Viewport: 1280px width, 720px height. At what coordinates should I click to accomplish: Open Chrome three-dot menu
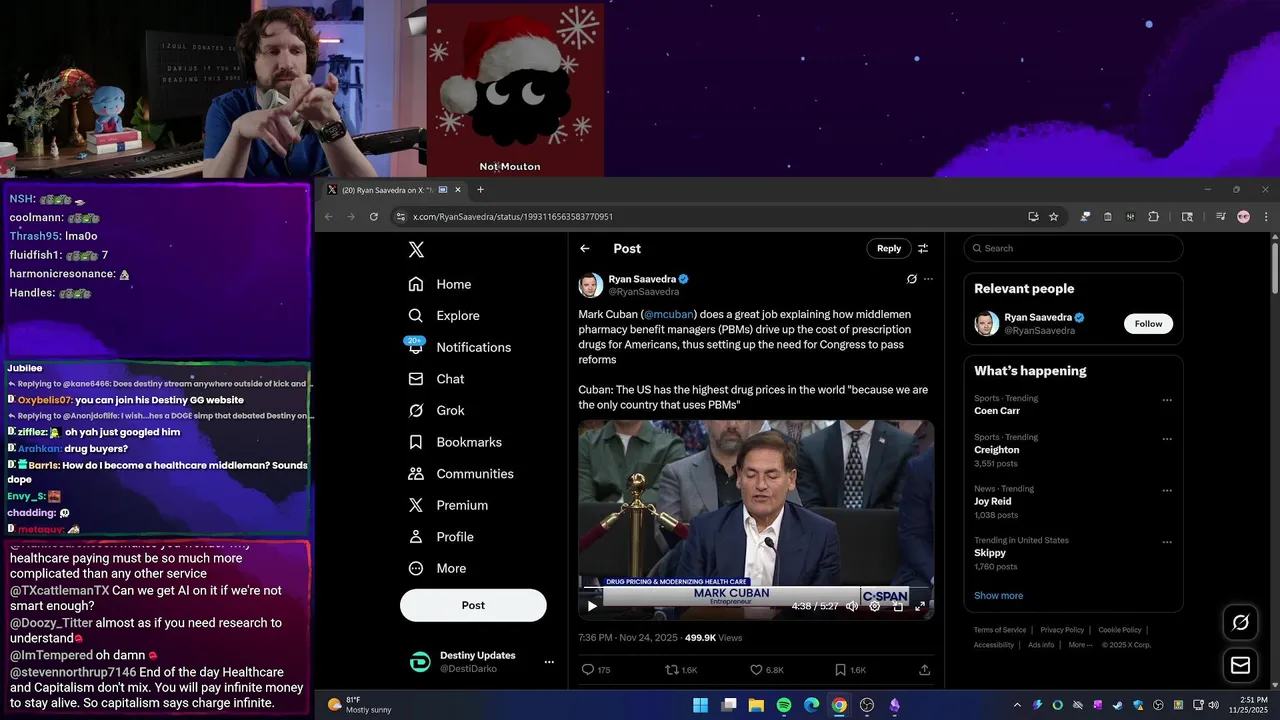pos(1266,217)
